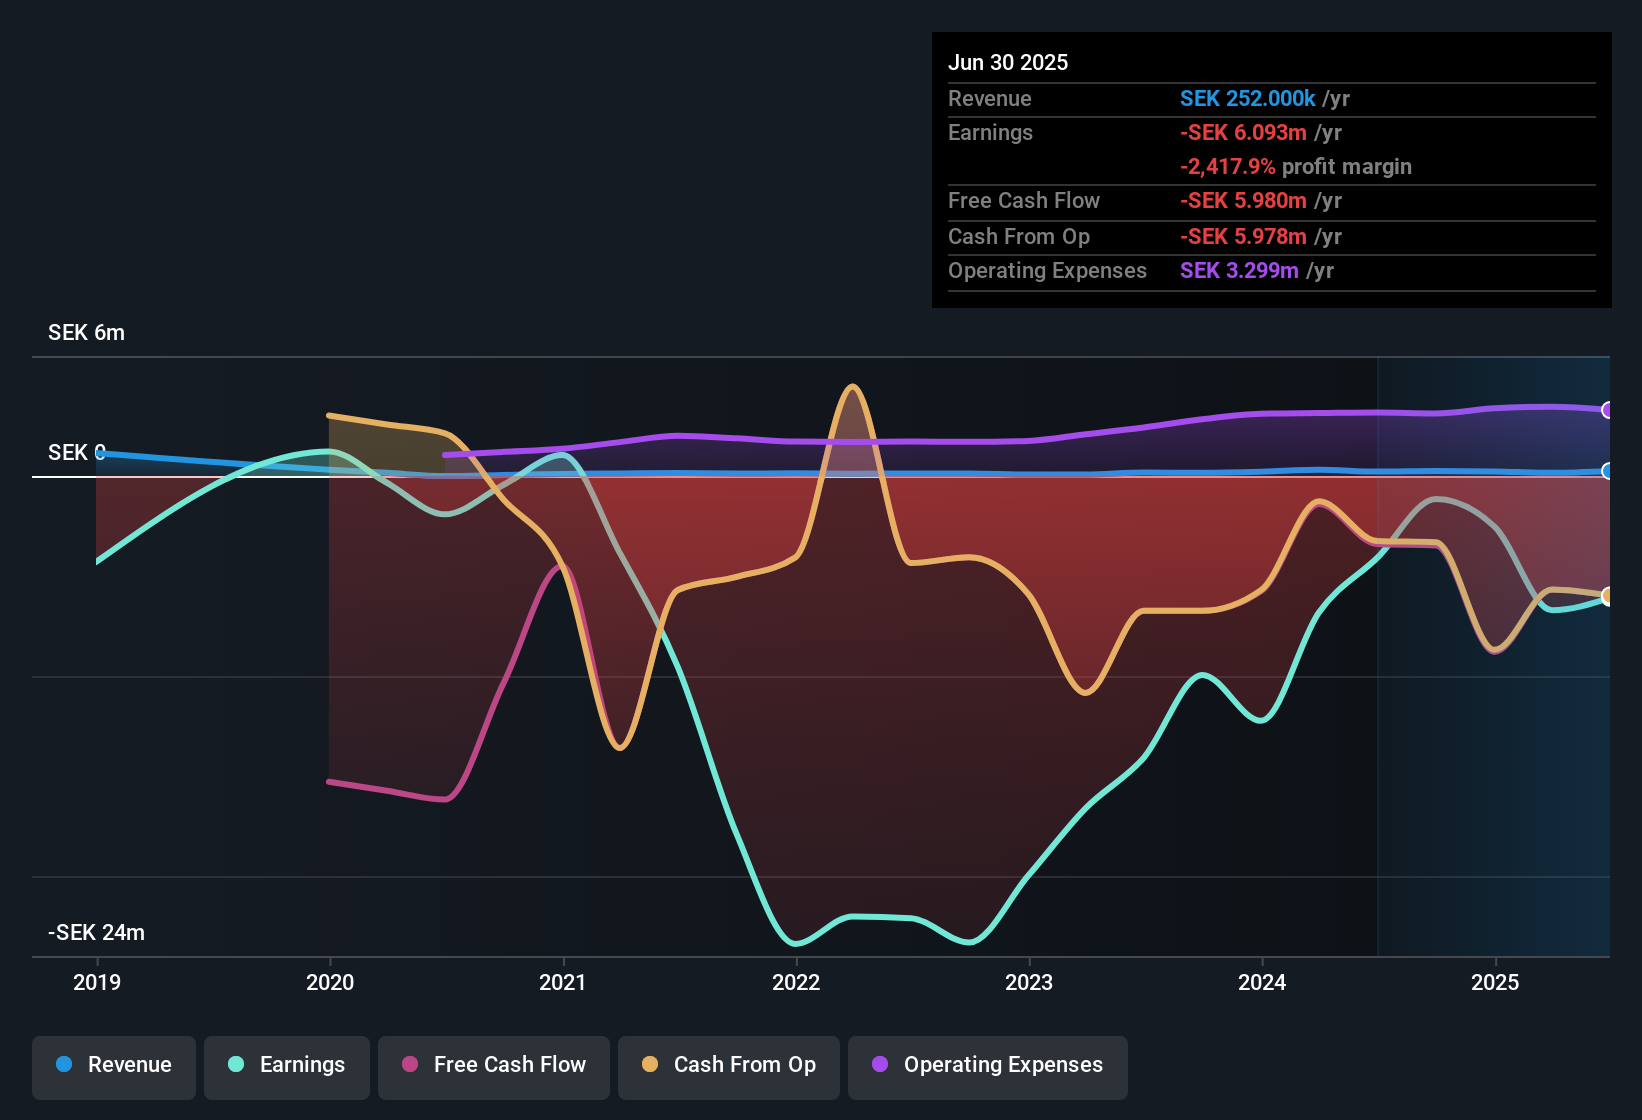The width and height of the screenshot is (1642, 1120).
Task: Click the orange Cash From Op legend dot
Action: 650,1064
